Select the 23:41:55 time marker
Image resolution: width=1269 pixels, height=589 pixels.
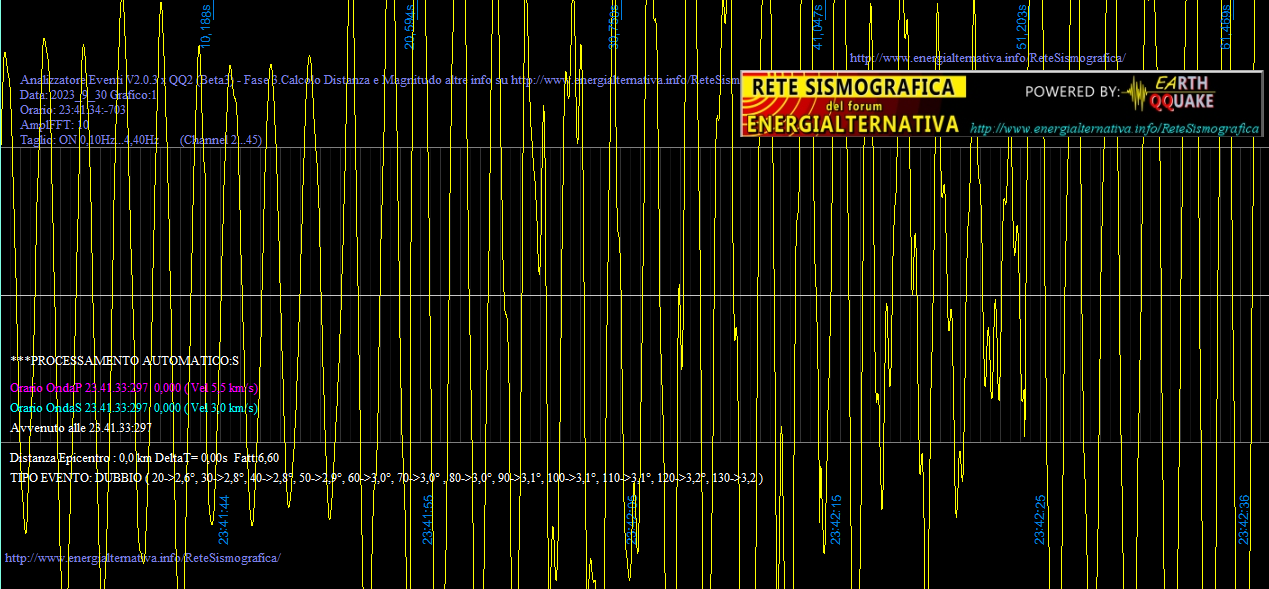pyautogui.click(x=428, y=520)
